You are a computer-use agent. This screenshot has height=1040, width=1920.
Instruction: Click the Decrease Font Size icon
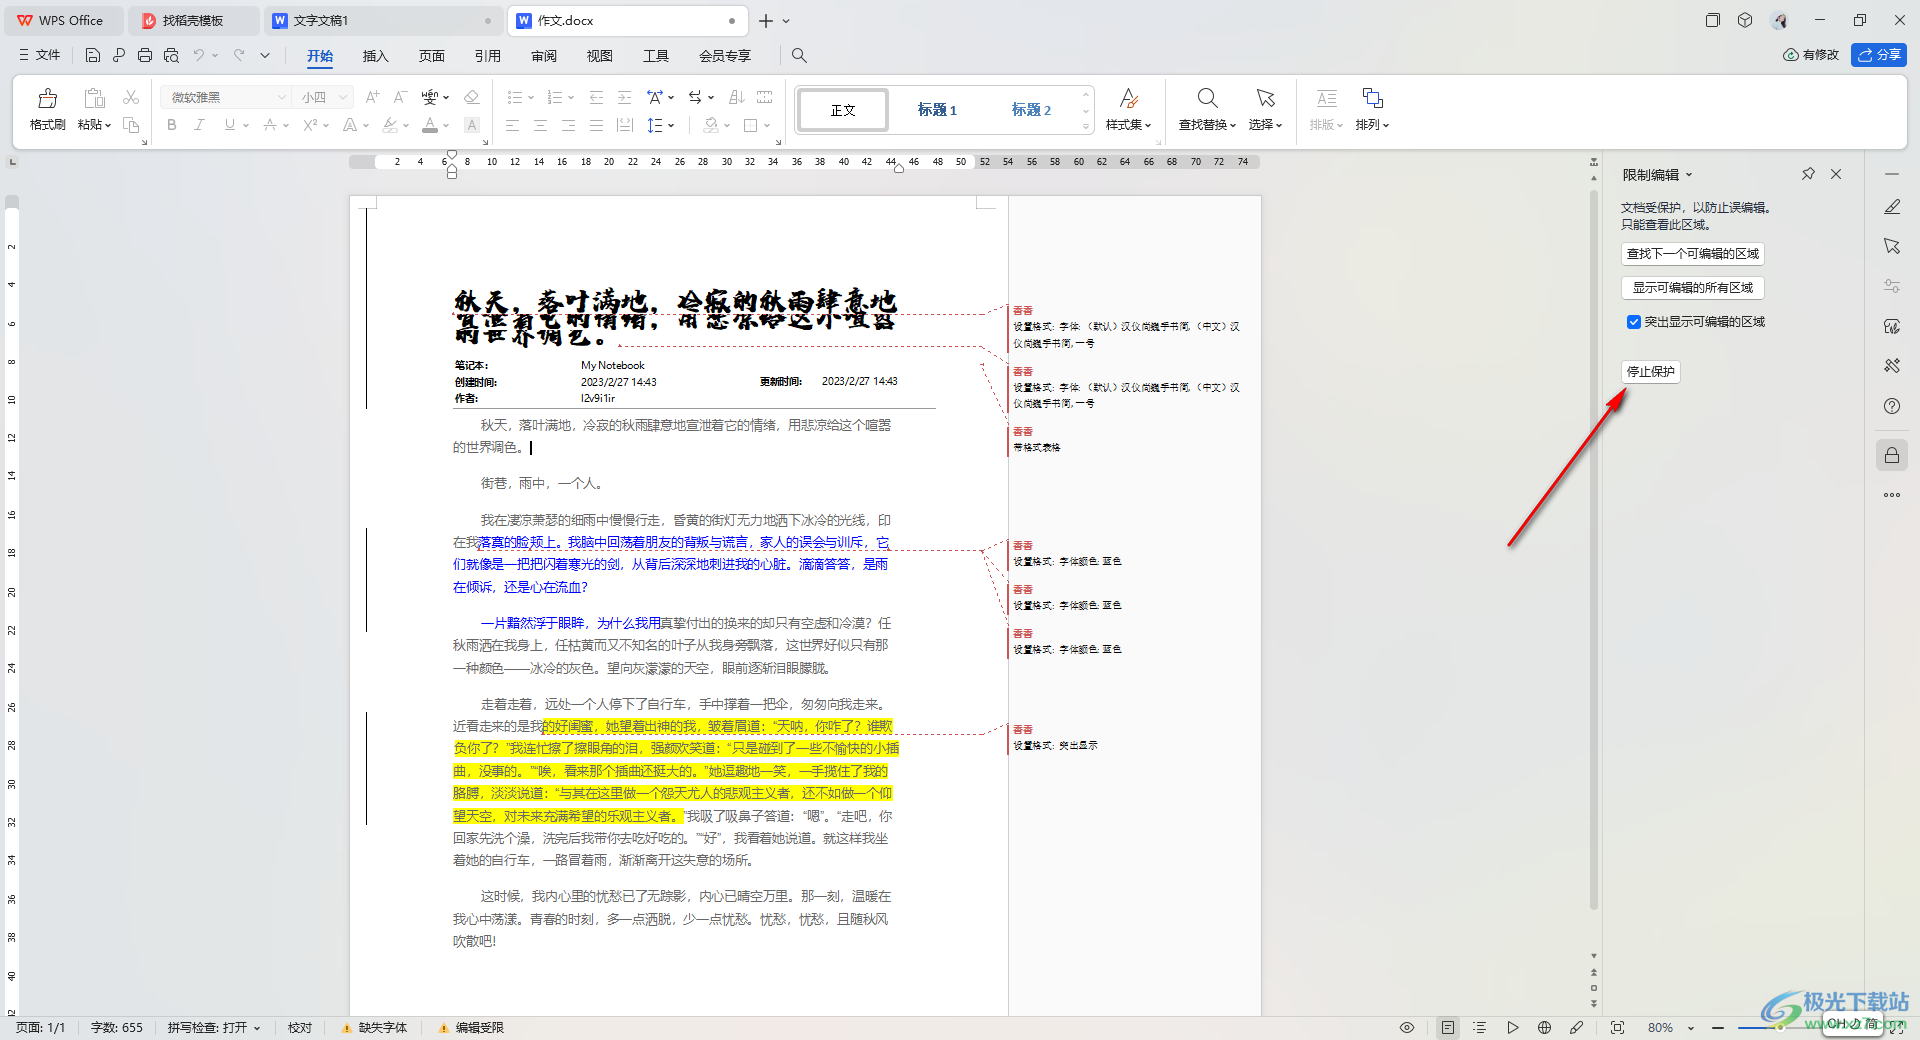(400, 97)
